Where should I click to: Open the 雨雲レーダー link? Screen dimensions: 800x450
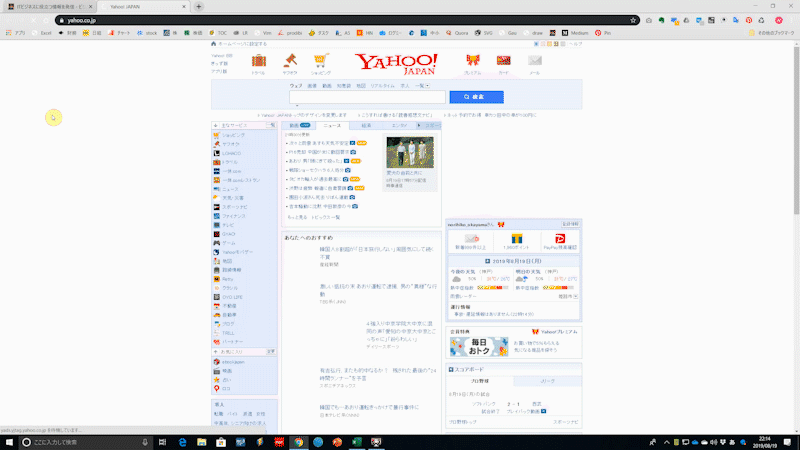click(463, 296)
